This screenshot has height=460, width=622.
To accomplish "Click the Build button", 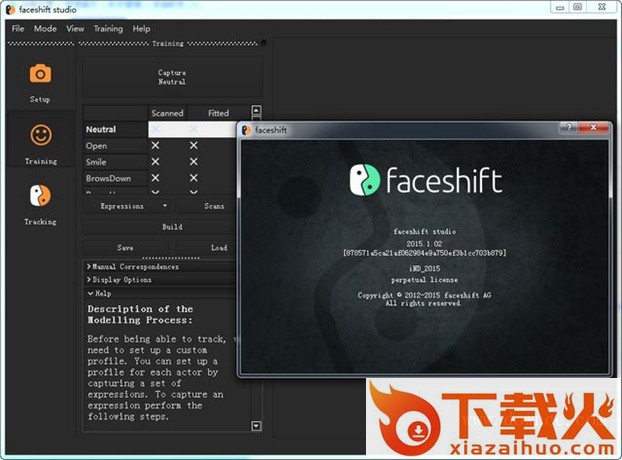I will point(172,227).
